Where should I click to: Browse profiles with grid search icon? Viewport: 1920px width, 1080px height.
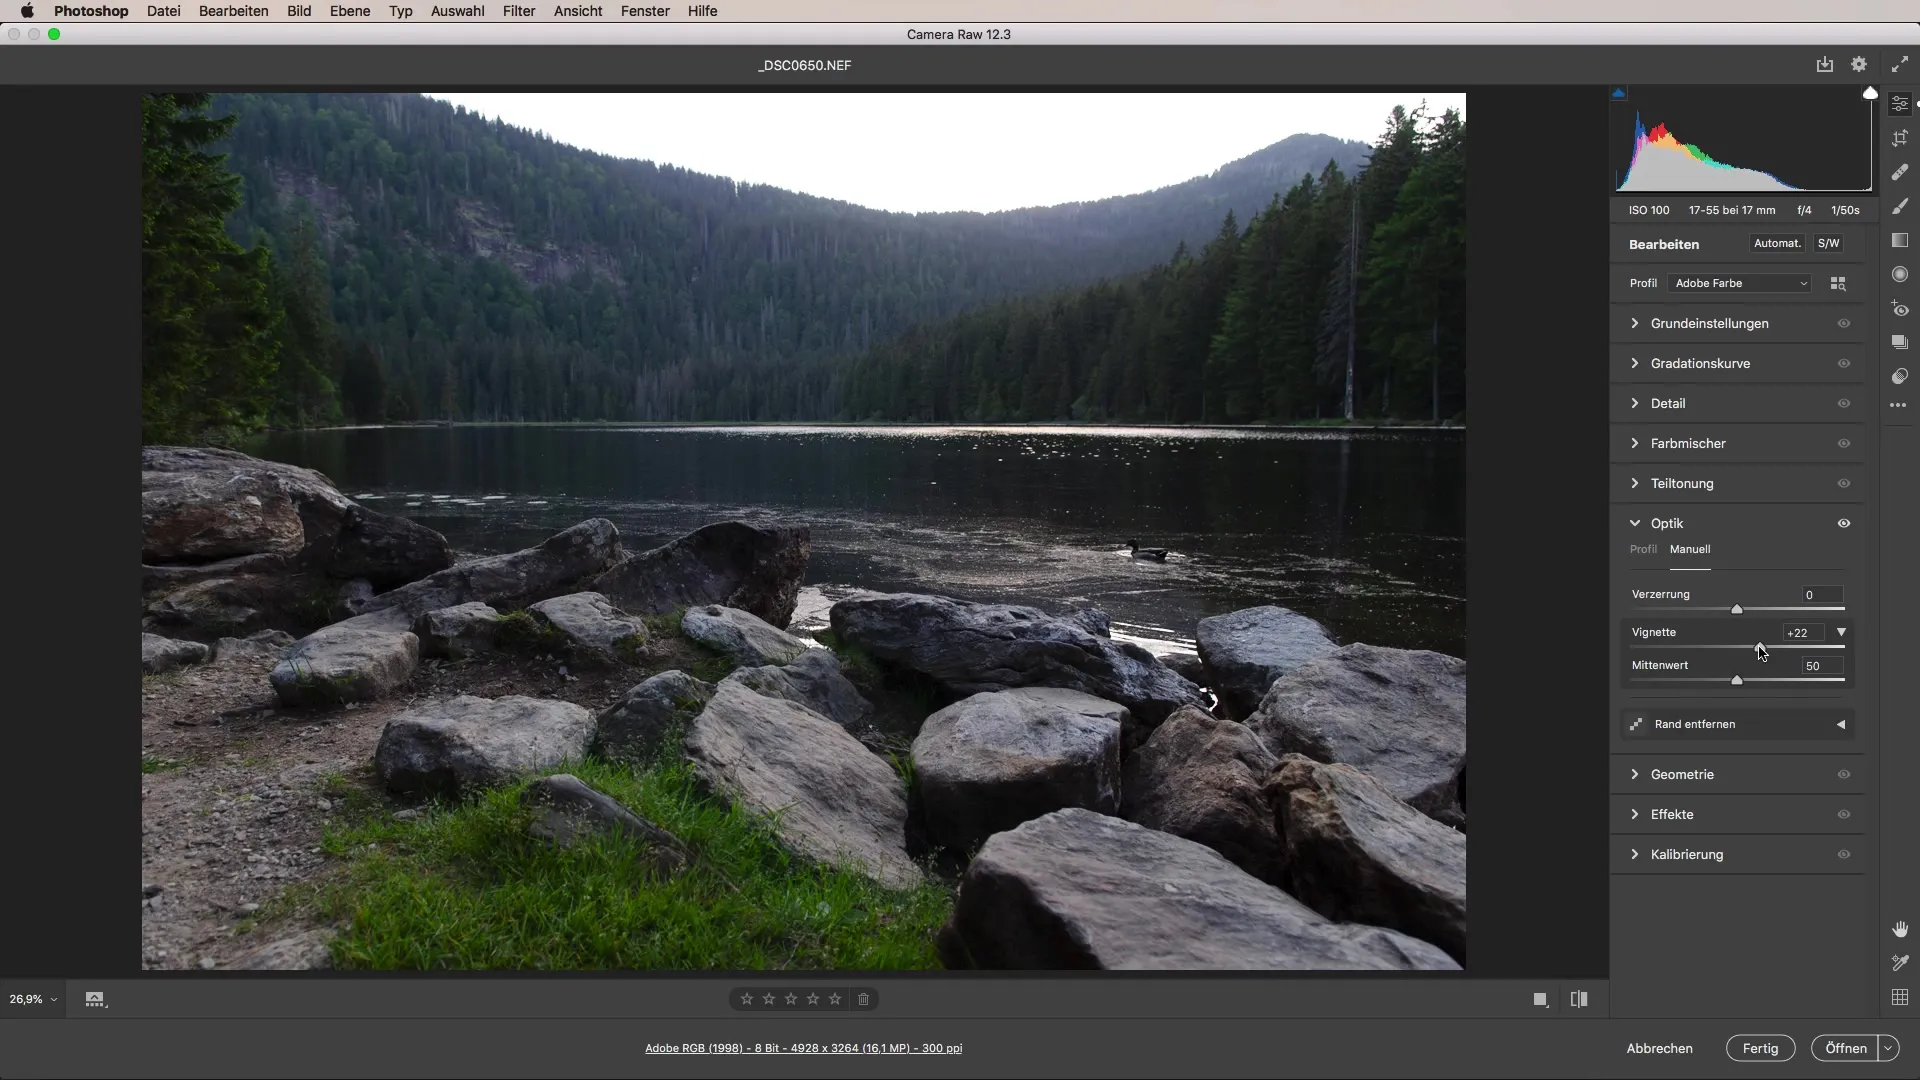[x=1838, y=284]
